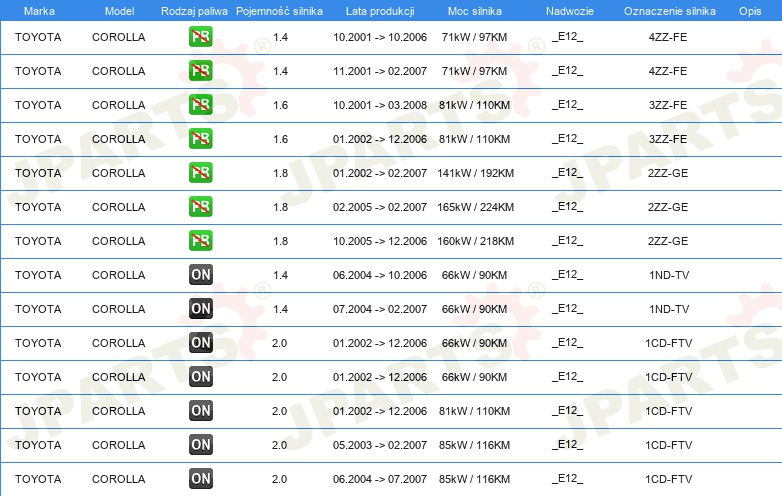Click the Model column header
Screen dimensions: 782x496
click(x=119, y=10)
